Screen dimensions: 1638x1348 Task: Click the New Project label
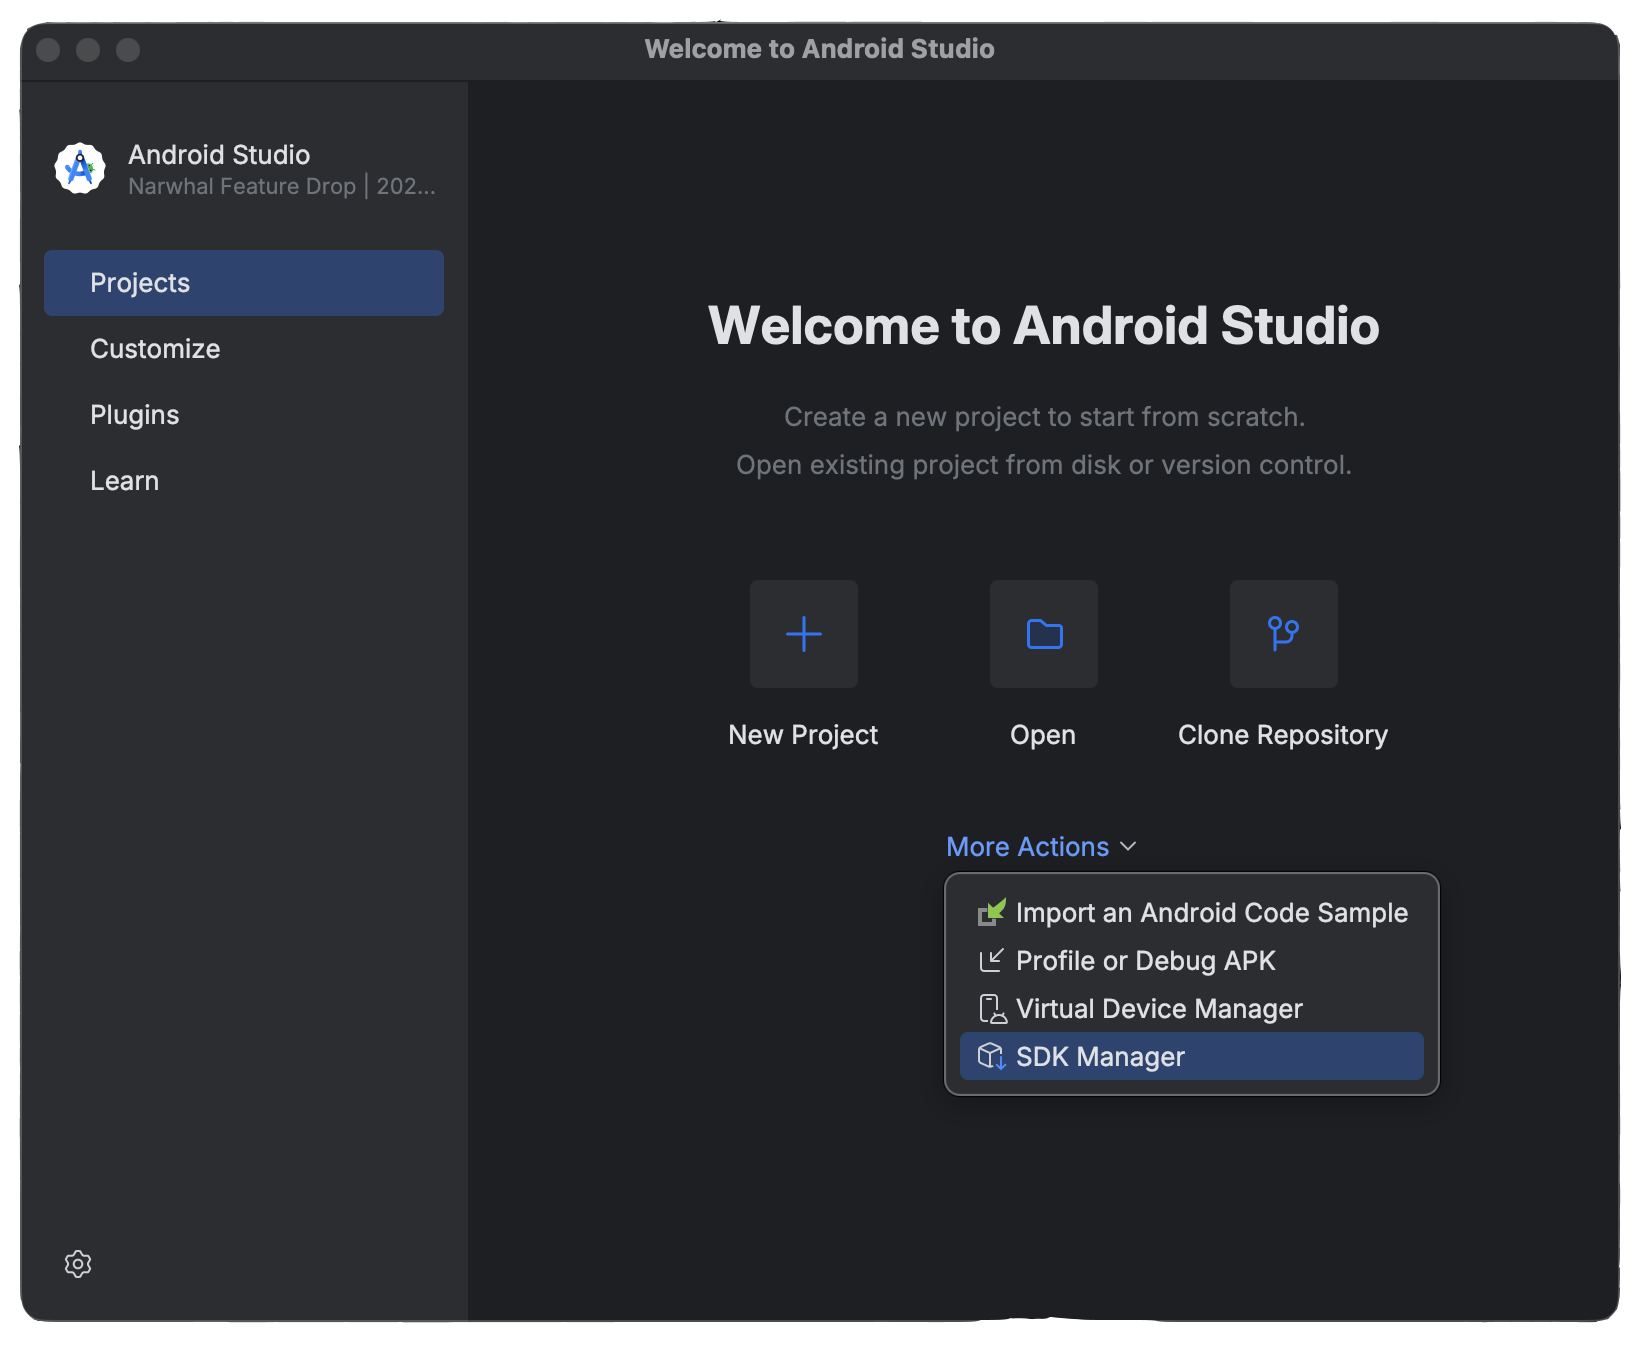click(803, 735)
